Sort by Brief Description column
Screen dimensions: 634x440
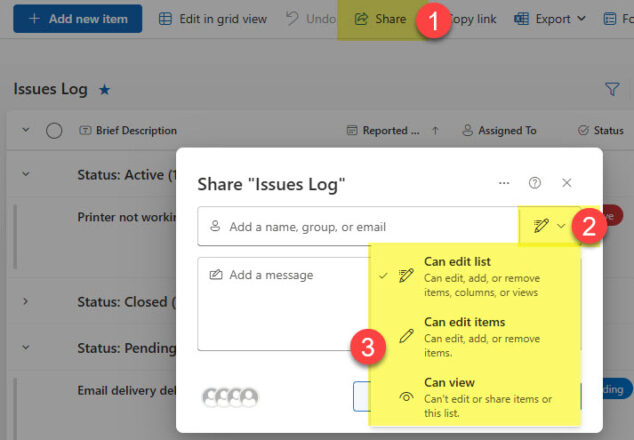point(128,131)
